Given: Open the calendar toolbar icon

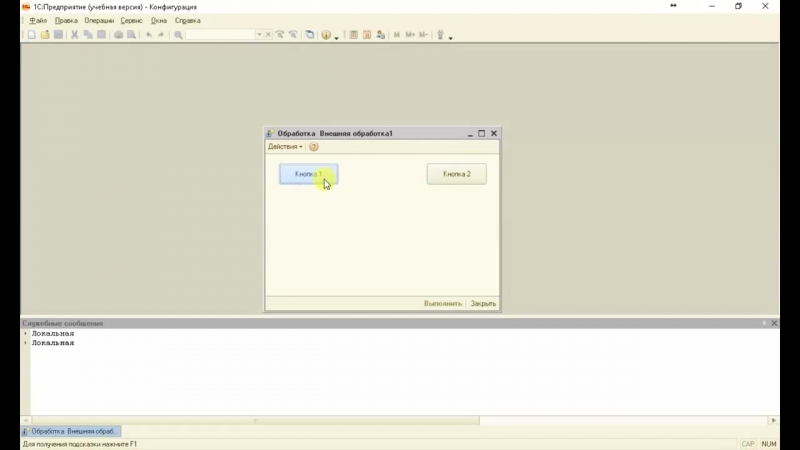Looking at the screenshot, I should tap(367, 35).
